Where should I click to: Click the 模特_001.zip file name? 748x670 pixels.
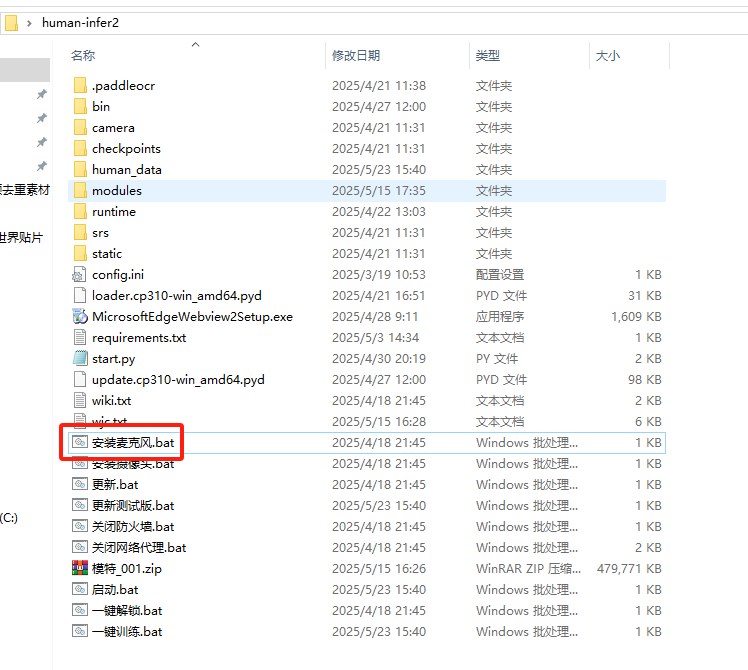pyautogui.click(x=127, y=568)
